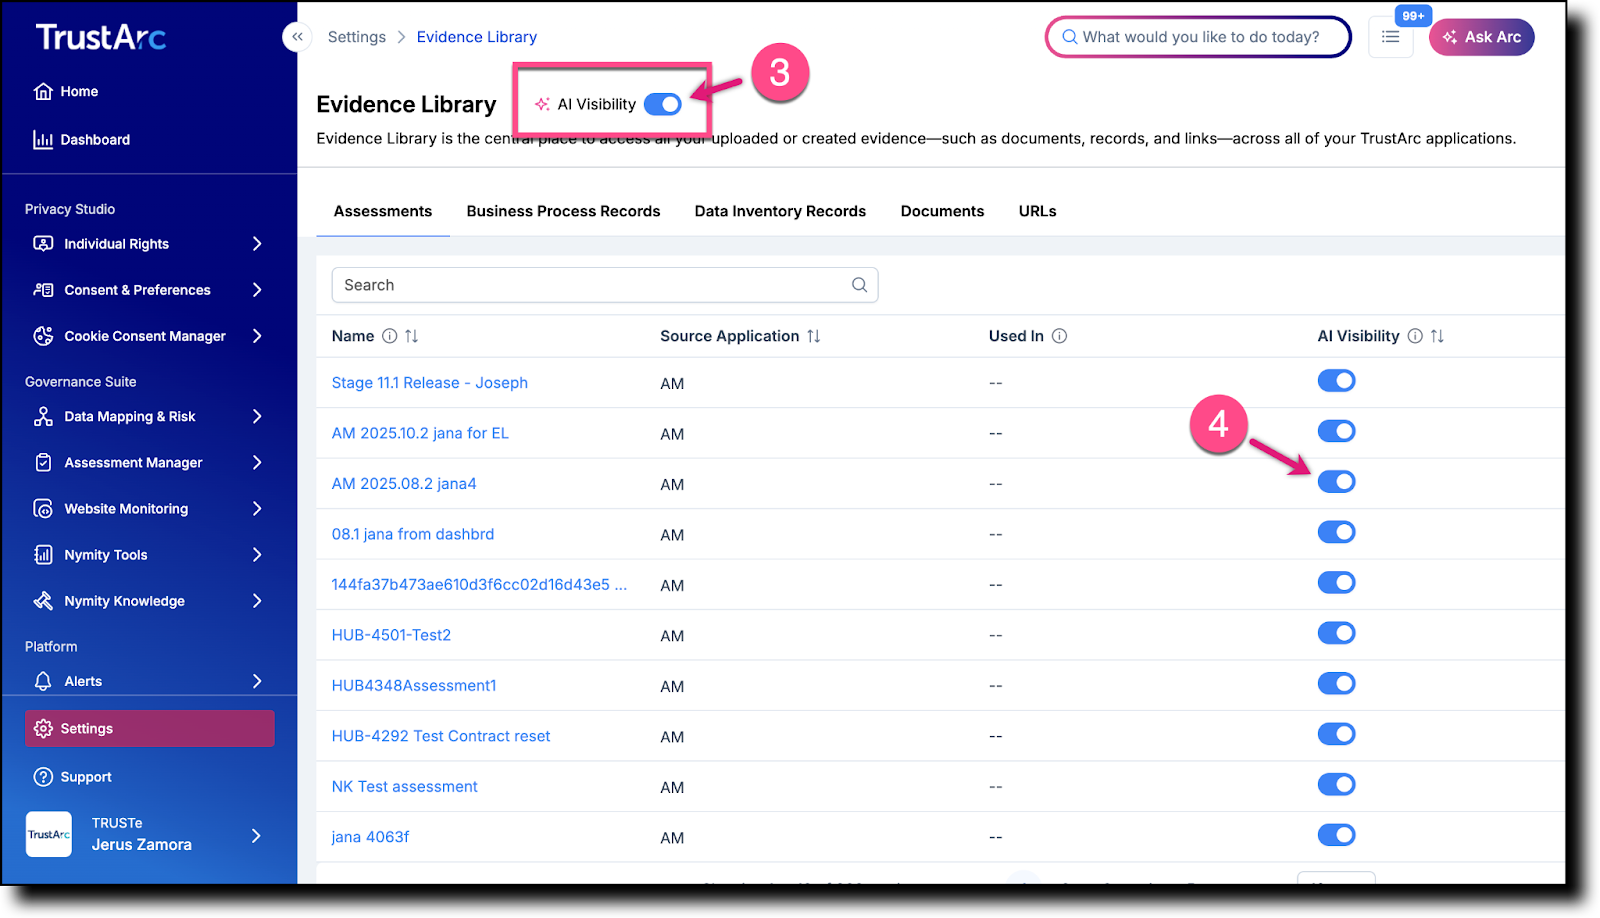Expand Data Mapping & Risk submenu chevron
This screenshot has height=918, width=1600.
(x=257, y=416)
